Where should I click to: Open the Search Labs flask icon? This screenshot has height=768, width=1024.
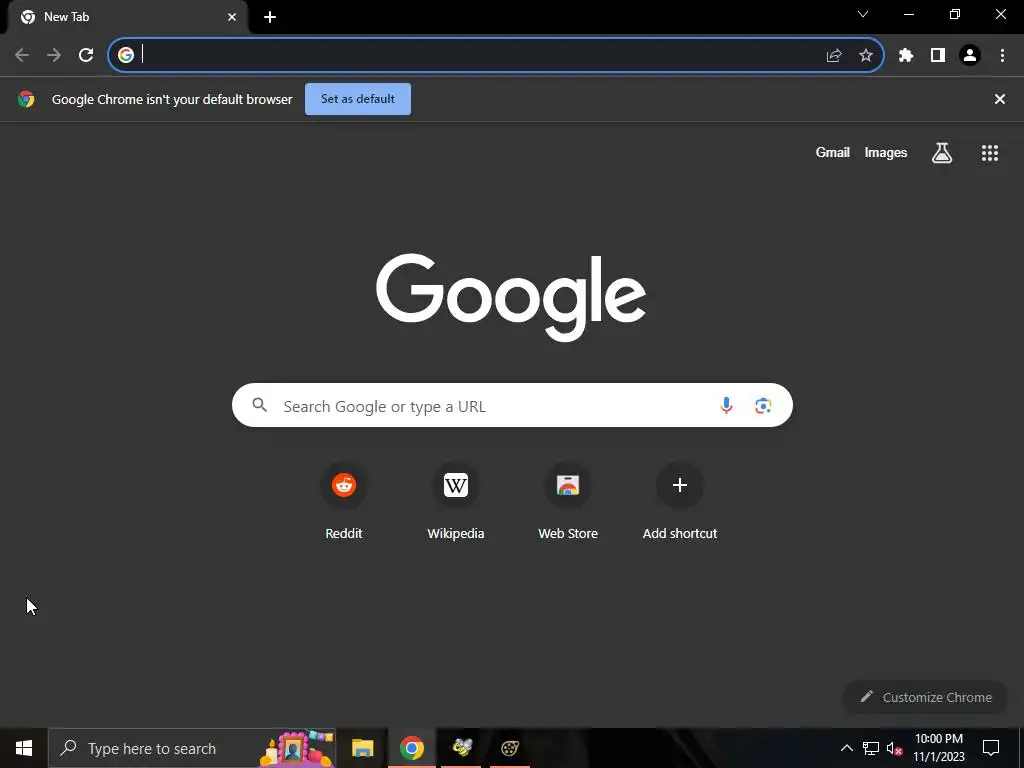pyautogui.click(x=942, y=153)
